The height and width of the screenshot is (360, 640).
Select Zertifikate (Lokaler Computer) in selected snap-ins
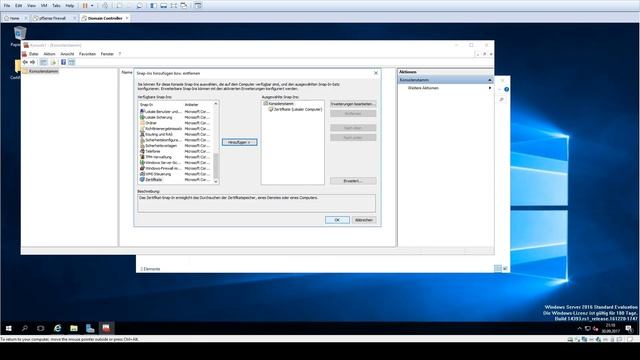295,109
